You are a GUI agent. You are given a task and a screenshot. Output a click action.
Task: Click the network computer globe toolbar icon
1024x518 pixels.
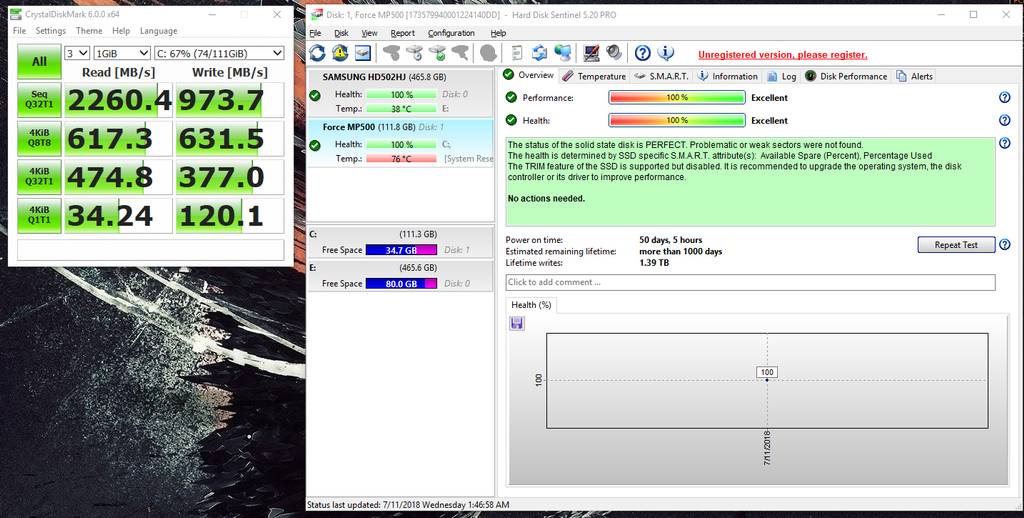pyautogui.click(x=562, y=54)
